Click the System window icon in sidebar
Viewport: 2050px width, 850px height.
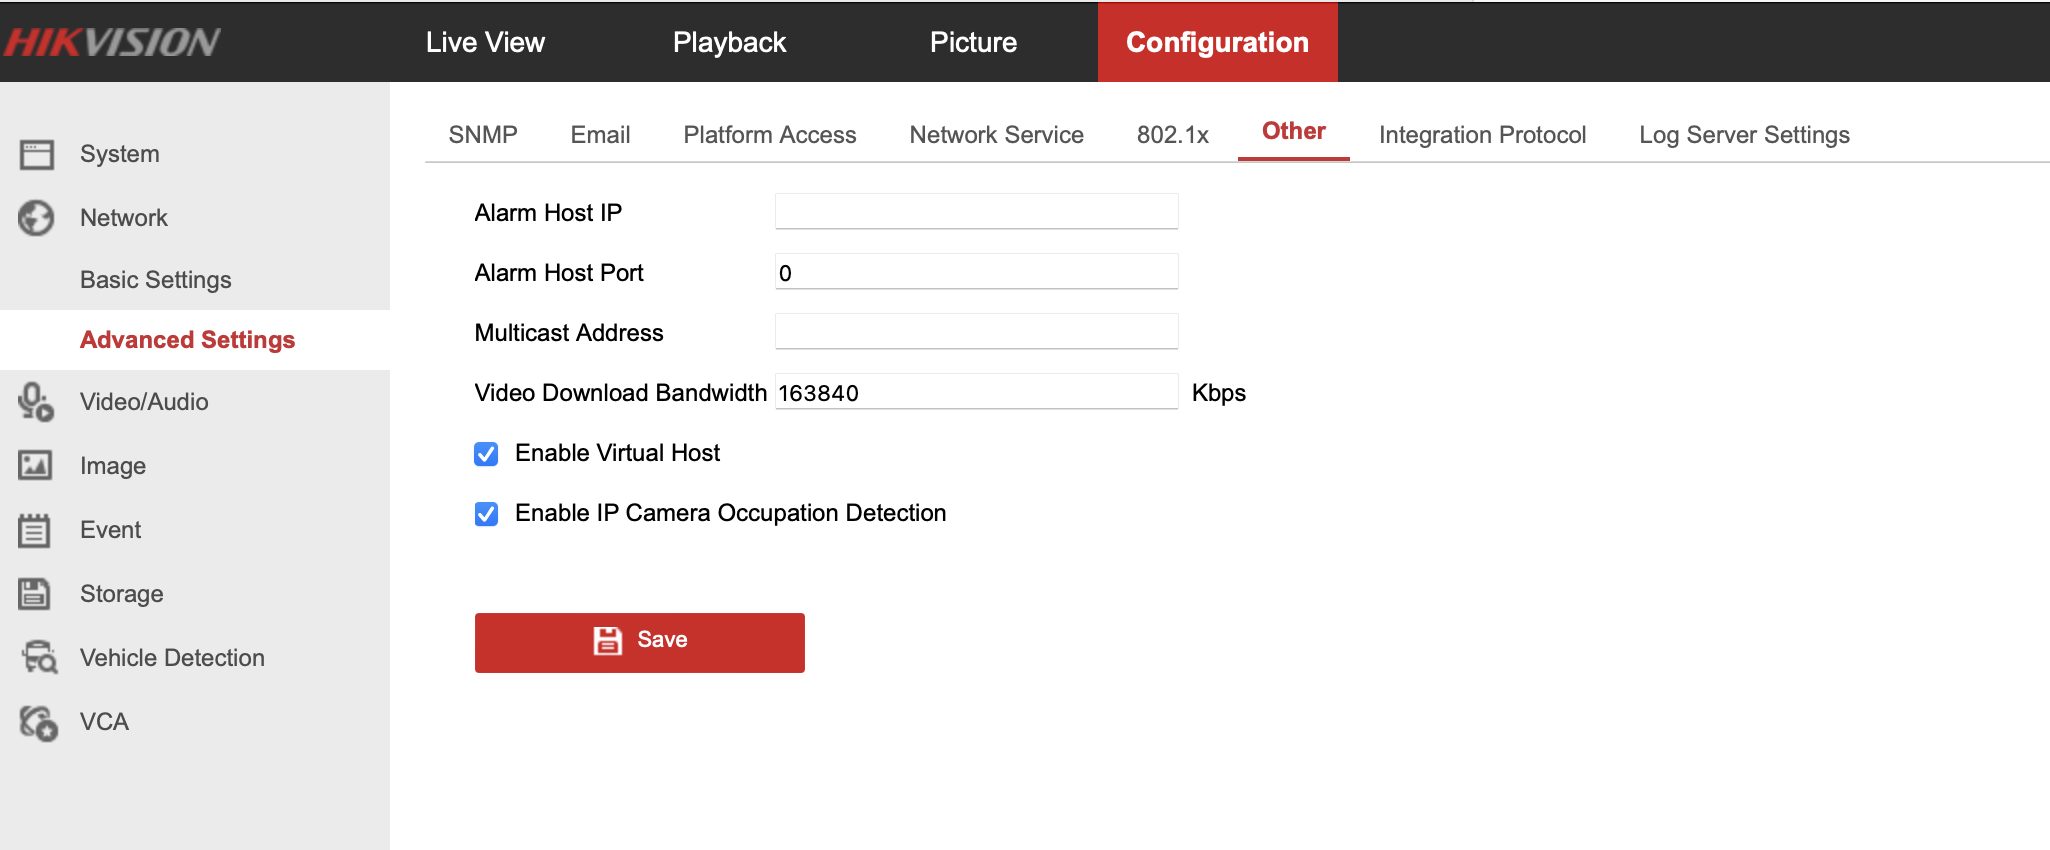pyautogui.click(x=37, y=154)
